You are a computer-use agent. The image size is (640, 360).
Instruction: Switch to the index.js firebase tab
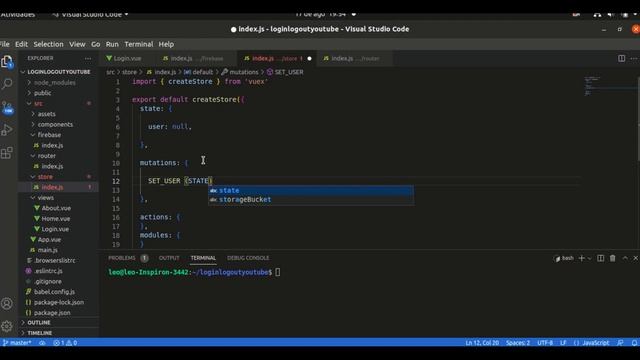(196, 58)
